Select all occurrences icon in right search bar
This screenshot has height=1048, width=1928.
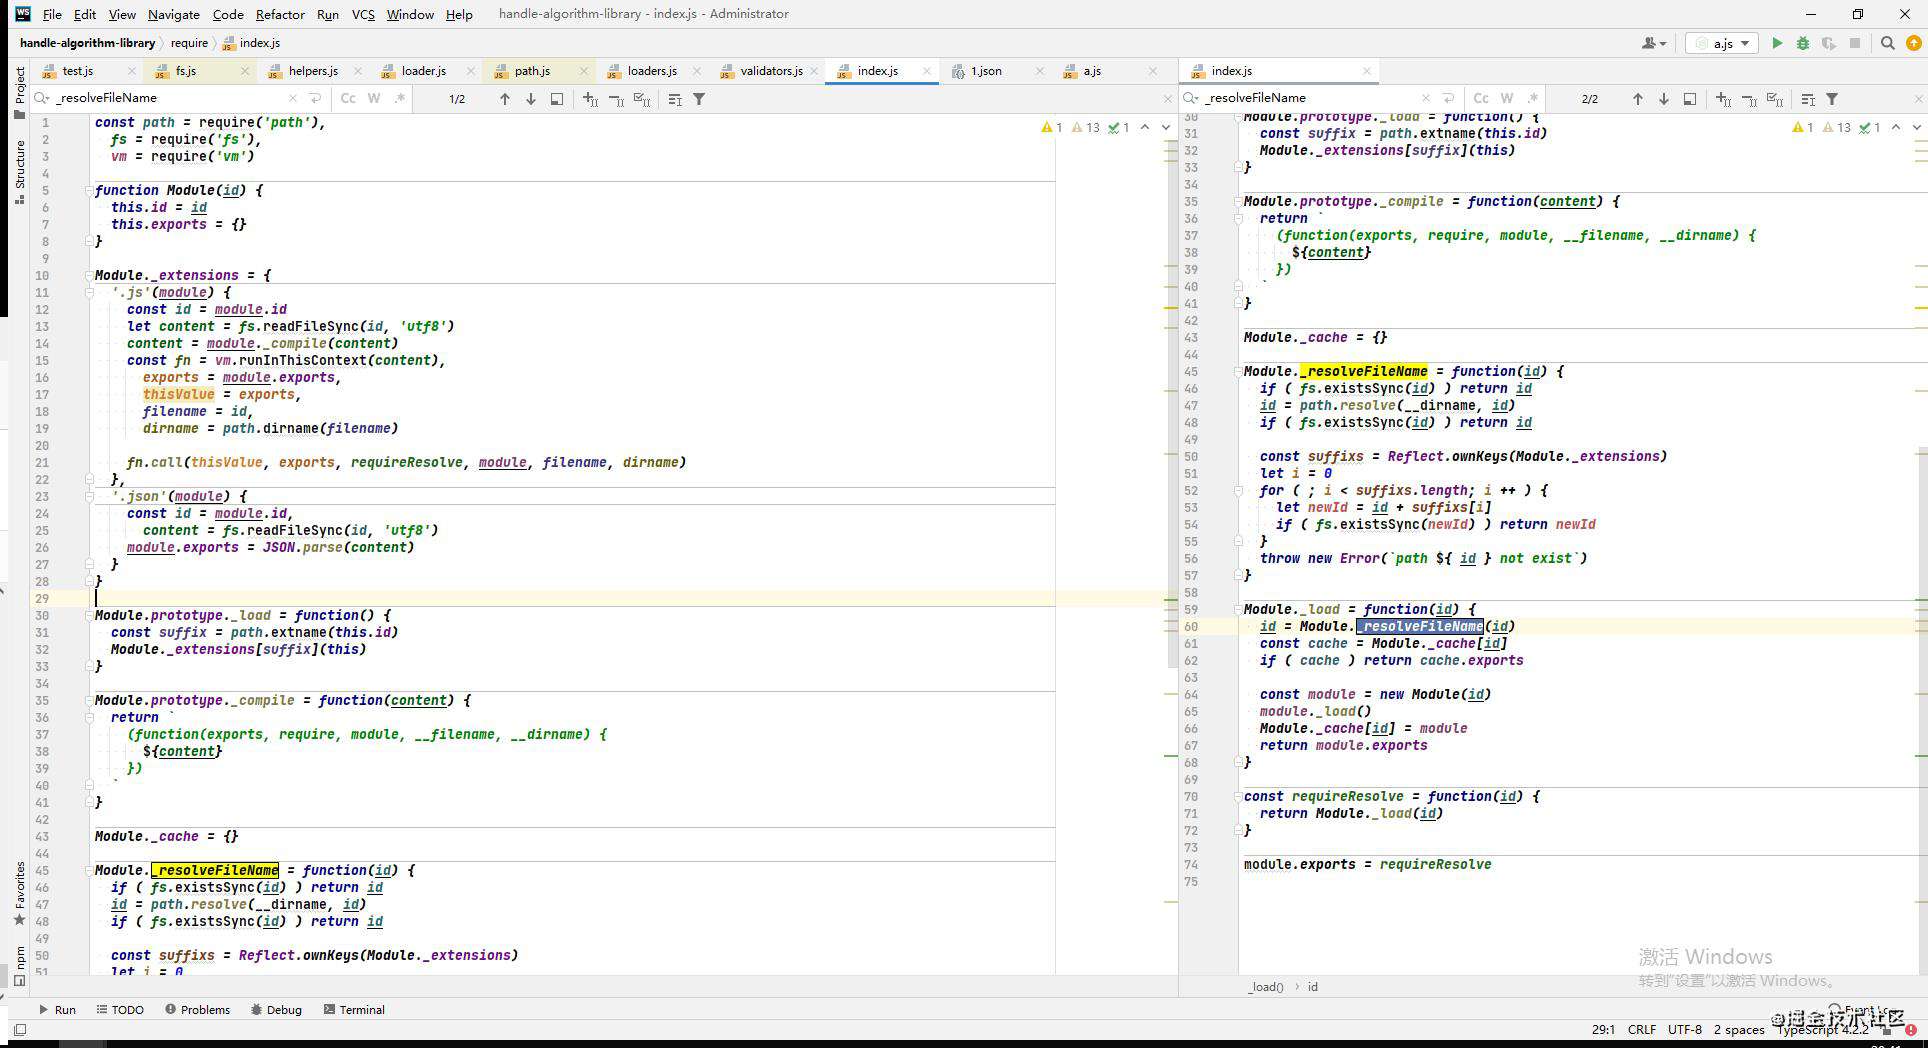(x=1775, y=99)
